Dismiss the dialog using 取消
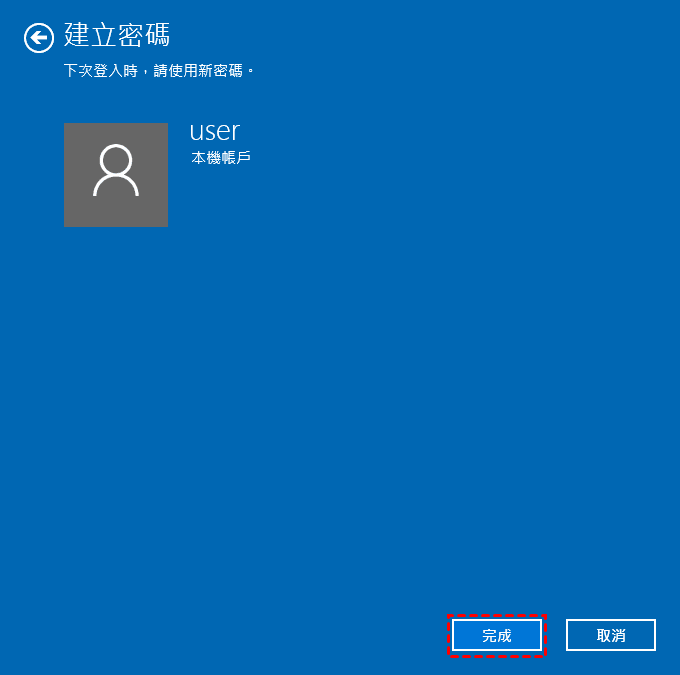This screenshot has width=680, height=675. click(611, 635)
